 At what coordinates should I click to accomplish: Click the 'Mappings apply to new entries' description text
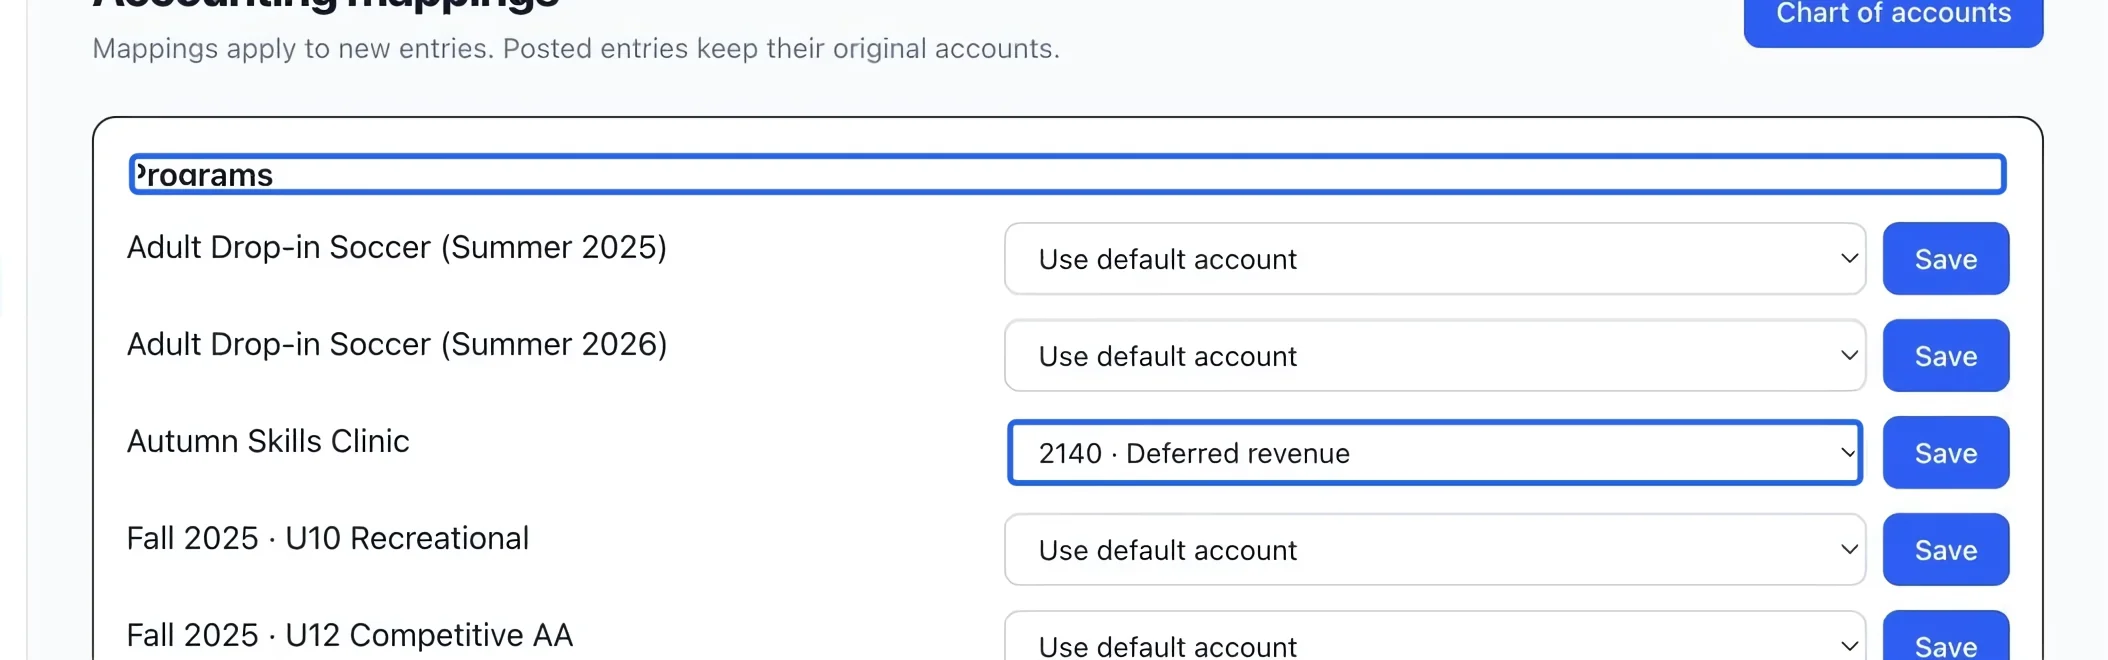coord(576,49)
